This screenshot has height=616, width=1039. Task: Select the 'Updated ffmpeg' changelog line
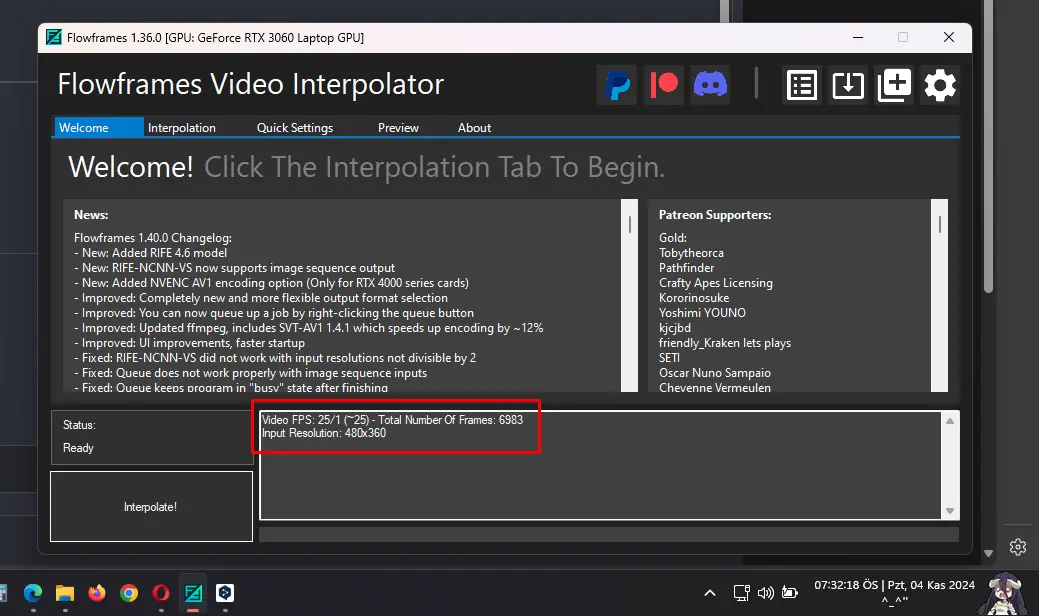pos(308,328)
